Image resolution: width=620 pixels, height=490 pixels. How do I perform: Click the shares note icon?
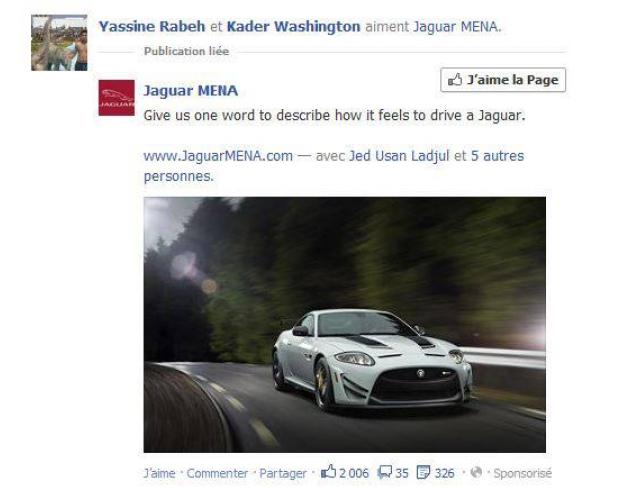423,472
